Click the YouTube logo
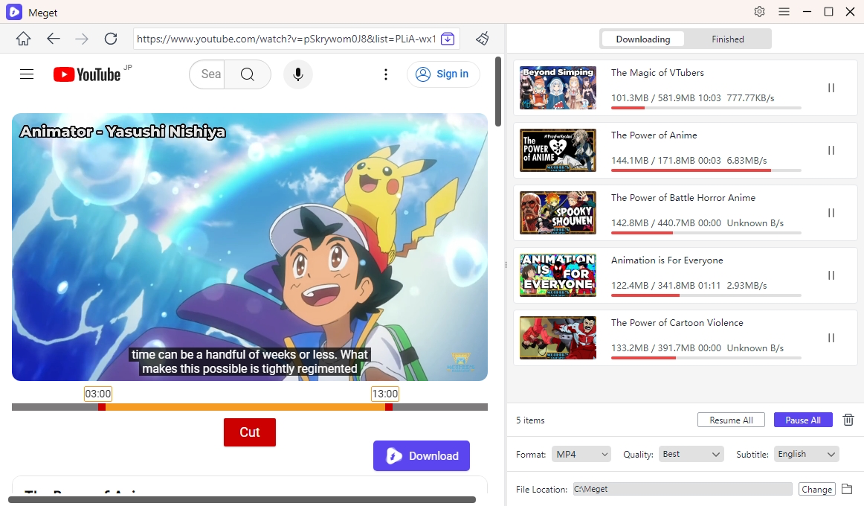Image resolution: width=864 pixels, height=506 pixels. [x=87, y=74]
